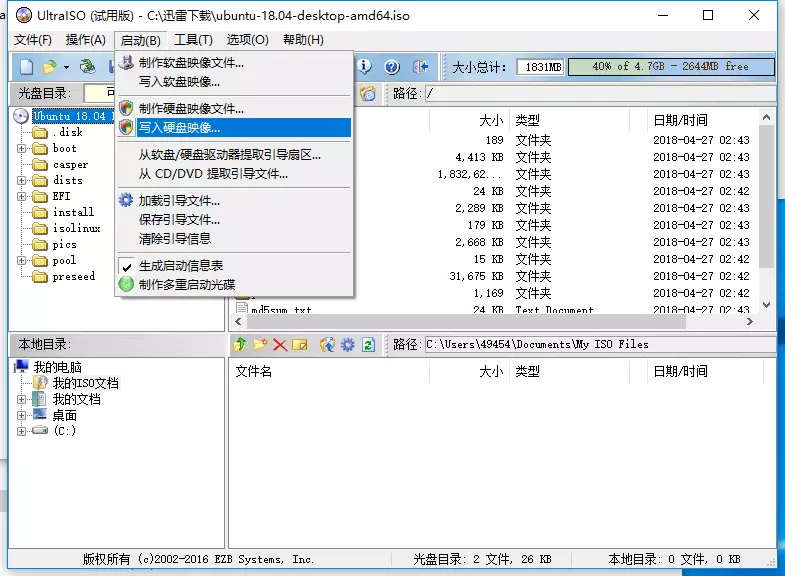The image size is (785, 576).
Task: Click the Exit door toolbar icon
Action: pos(420,67)
